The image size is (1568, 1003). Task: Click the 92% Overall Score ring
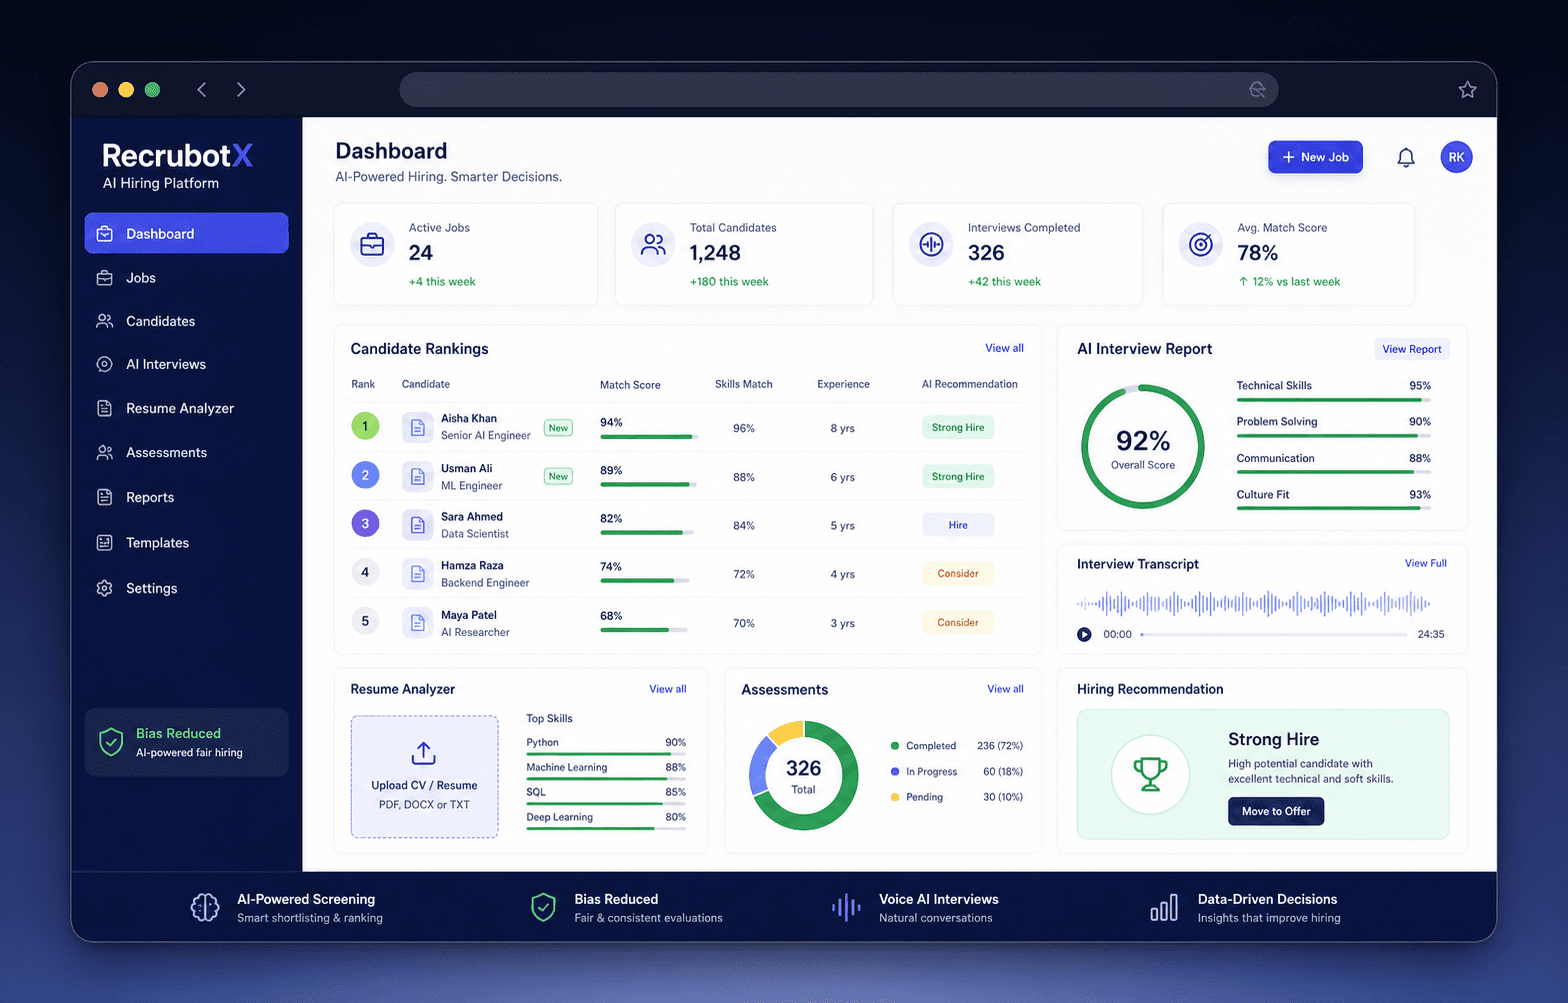[1143, 447]
